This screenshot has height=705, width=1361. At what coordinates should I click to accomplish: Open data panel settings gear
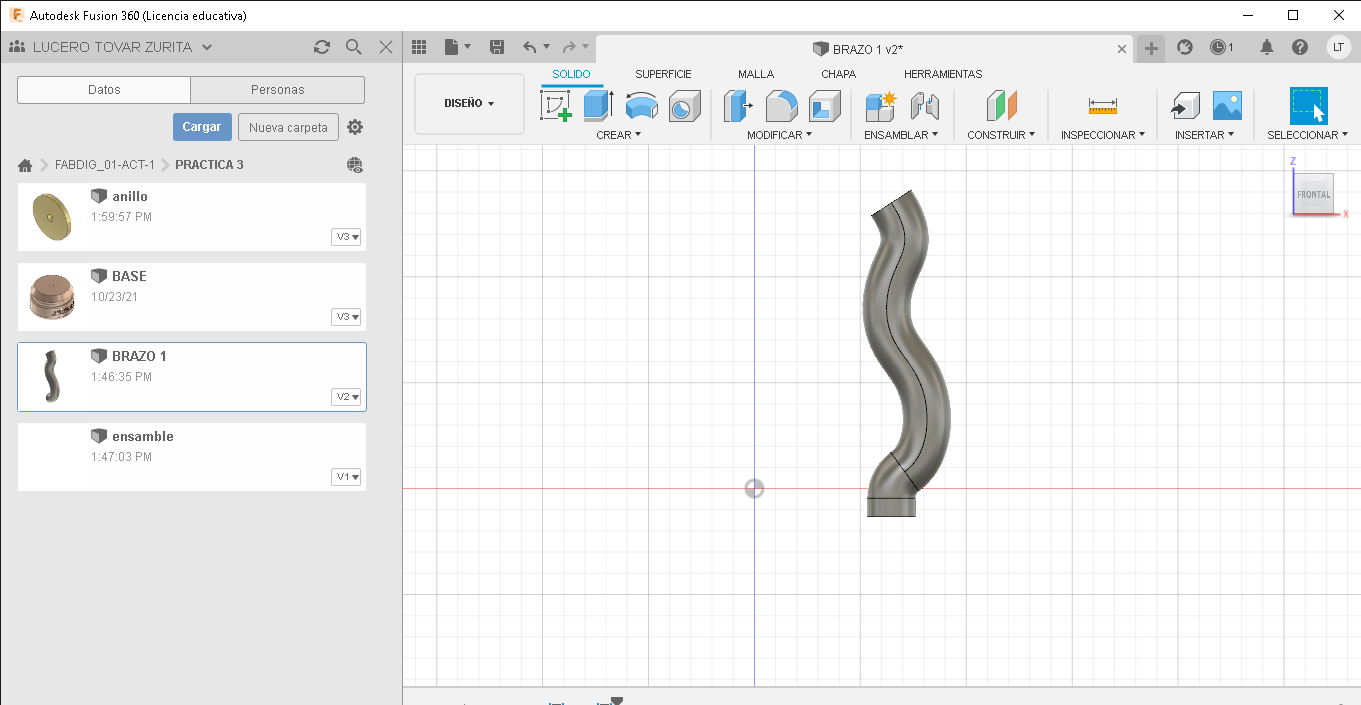click(355, 127)
